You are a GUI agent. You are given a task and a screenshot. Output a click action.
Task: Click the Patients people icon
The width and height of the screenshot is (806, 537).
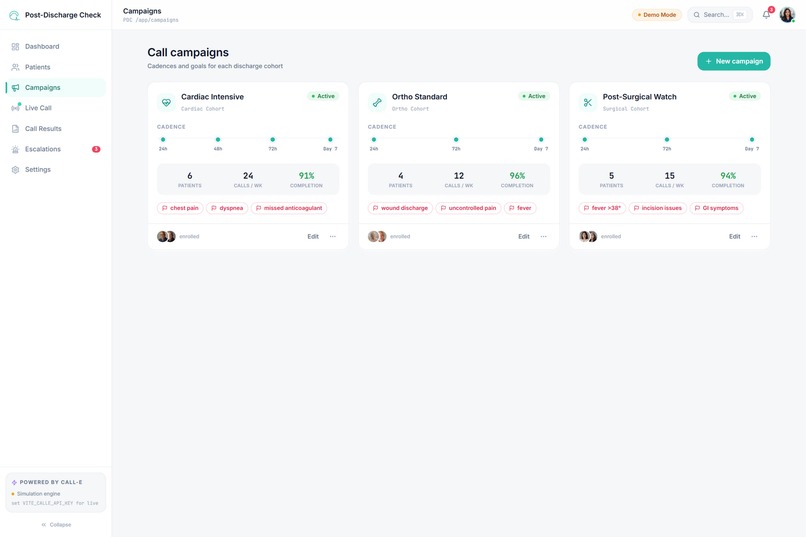[15, 67]
